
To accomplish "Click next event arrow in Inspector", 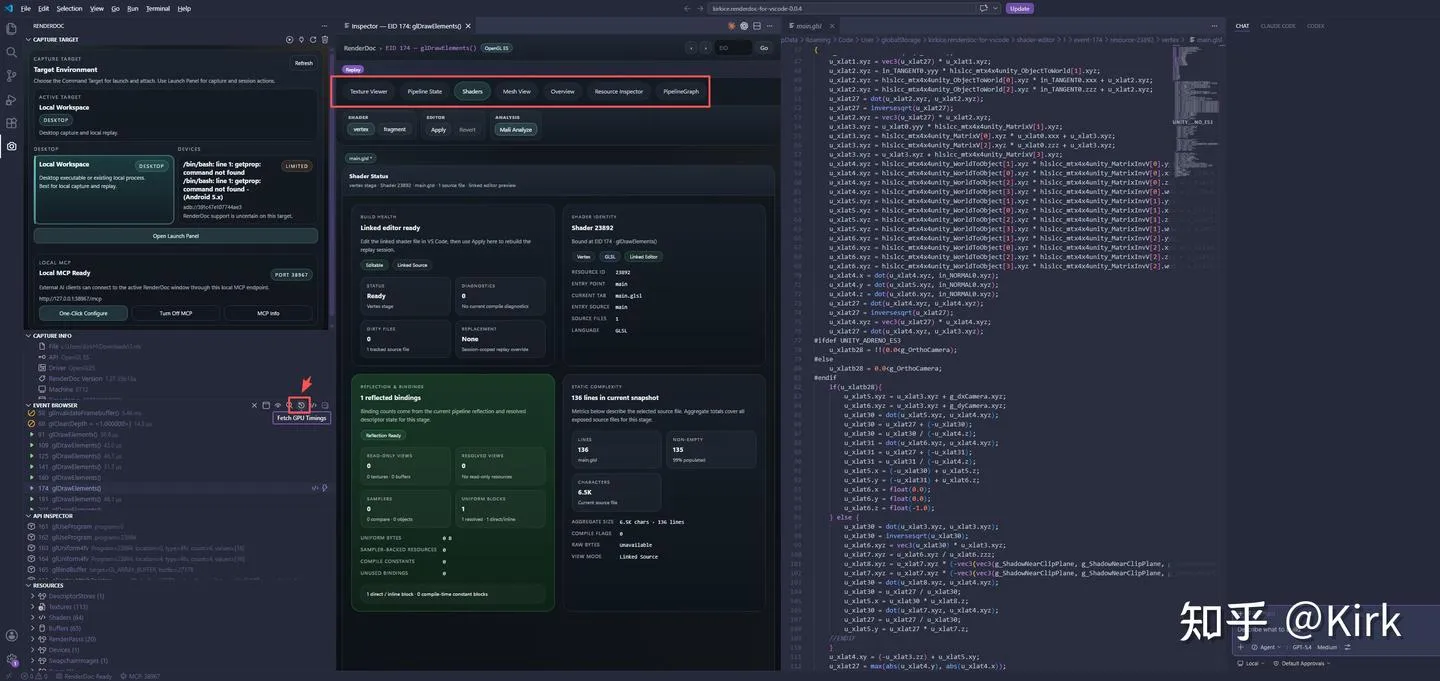I will 704,48.
